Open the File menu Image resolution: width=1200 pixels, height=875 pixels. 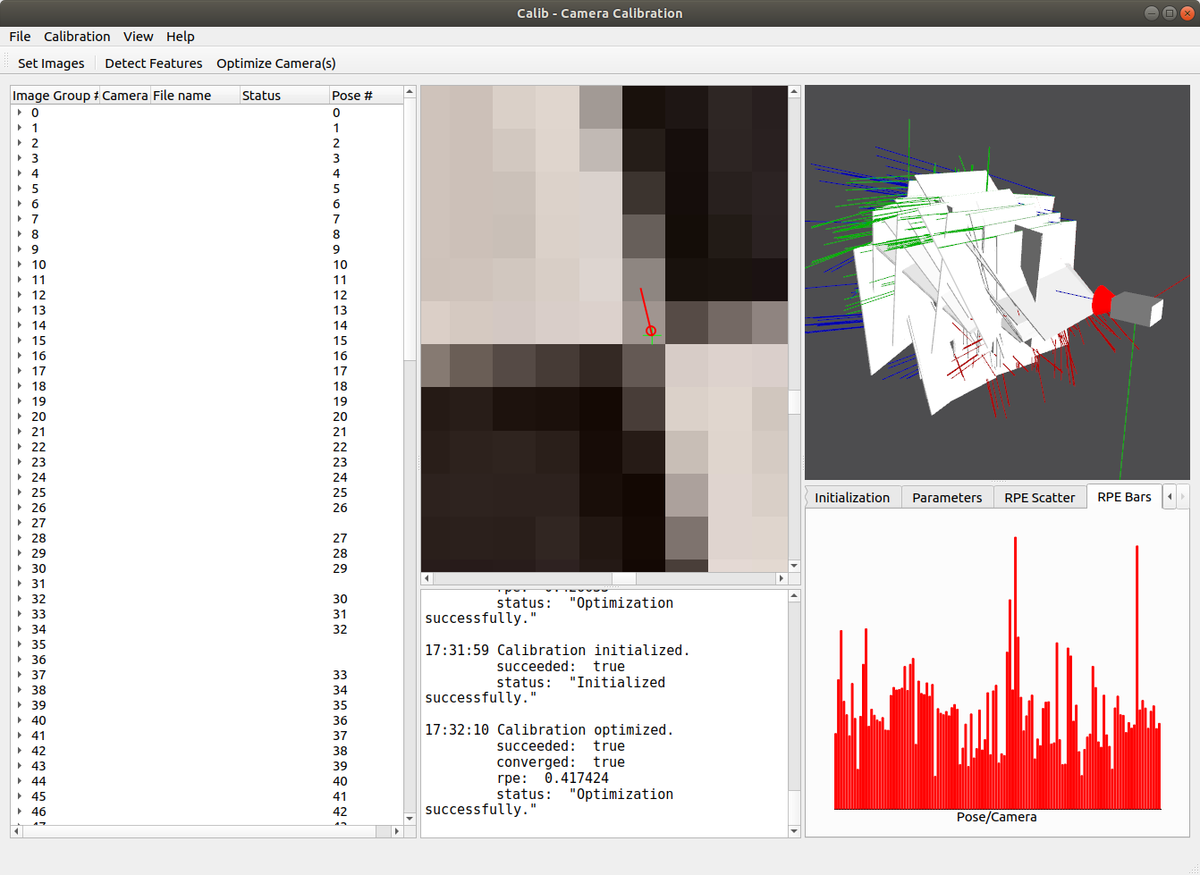click(19, 36)
